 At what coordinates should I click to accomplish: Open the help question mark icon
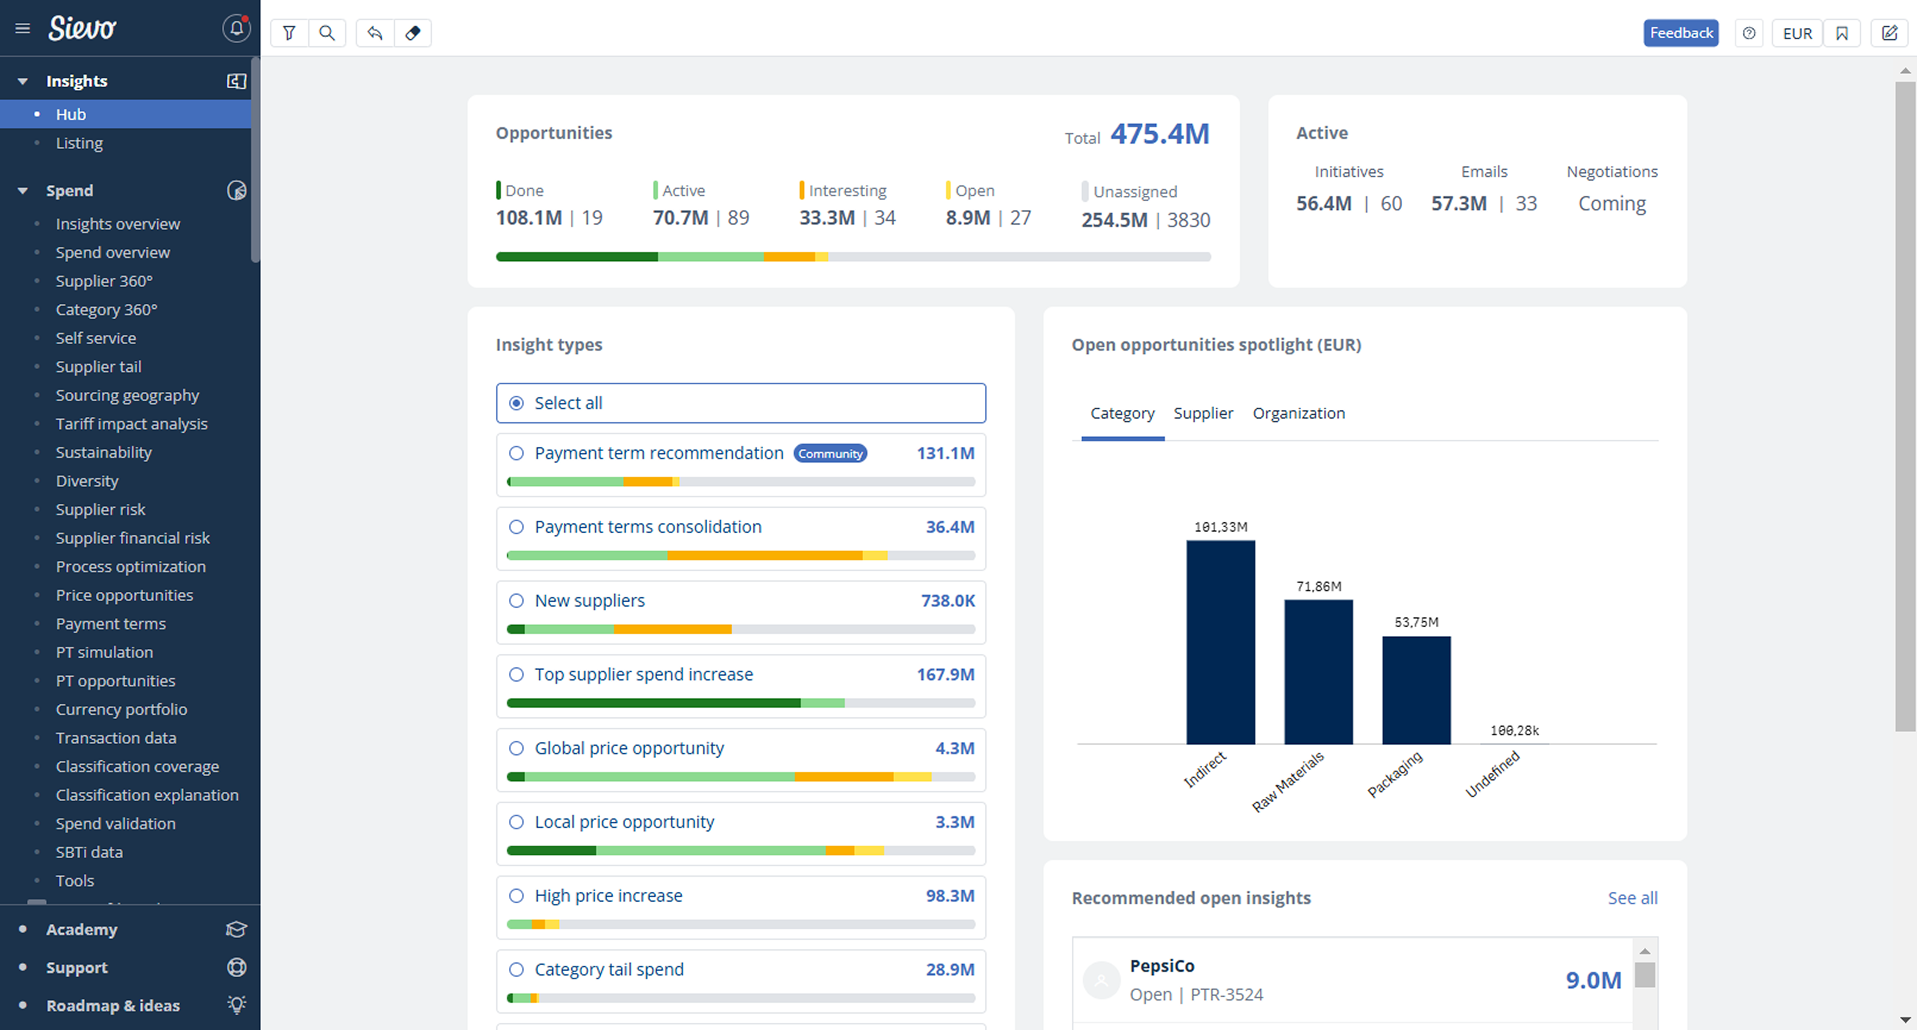tap(1749, 33)
